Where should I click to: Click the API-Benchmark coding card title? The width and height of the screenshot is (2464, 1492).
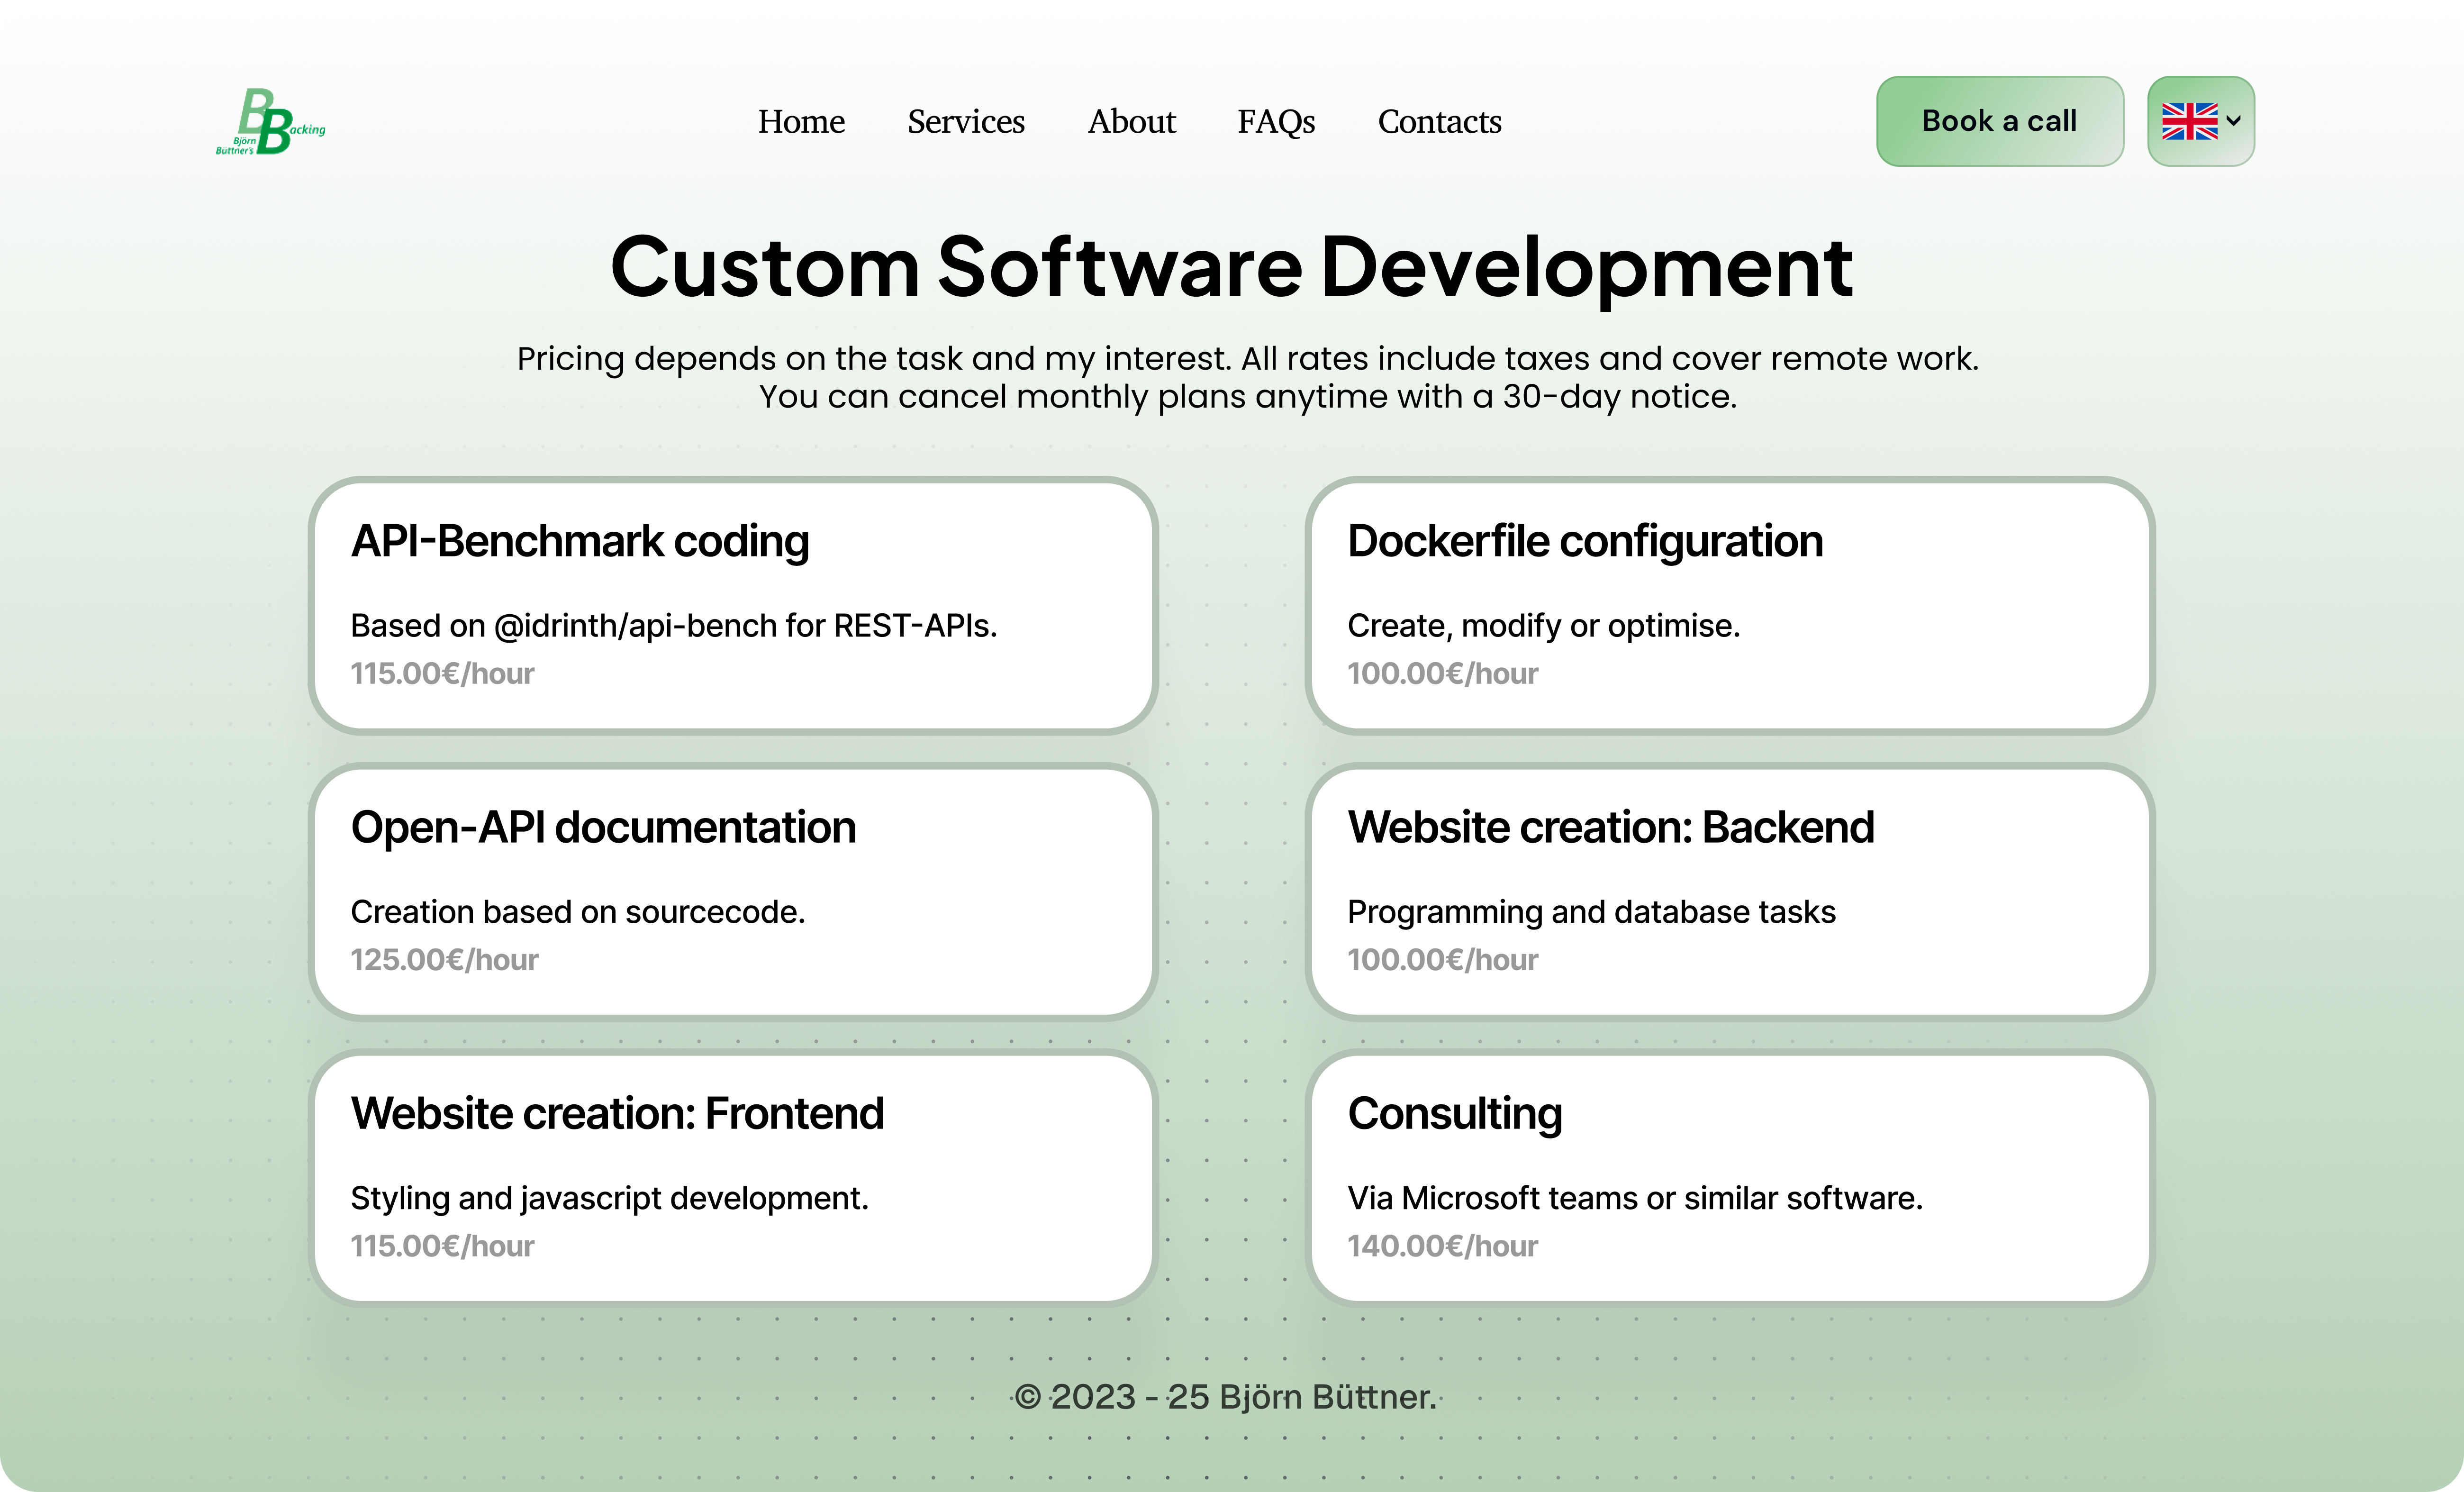coord(579,541)
